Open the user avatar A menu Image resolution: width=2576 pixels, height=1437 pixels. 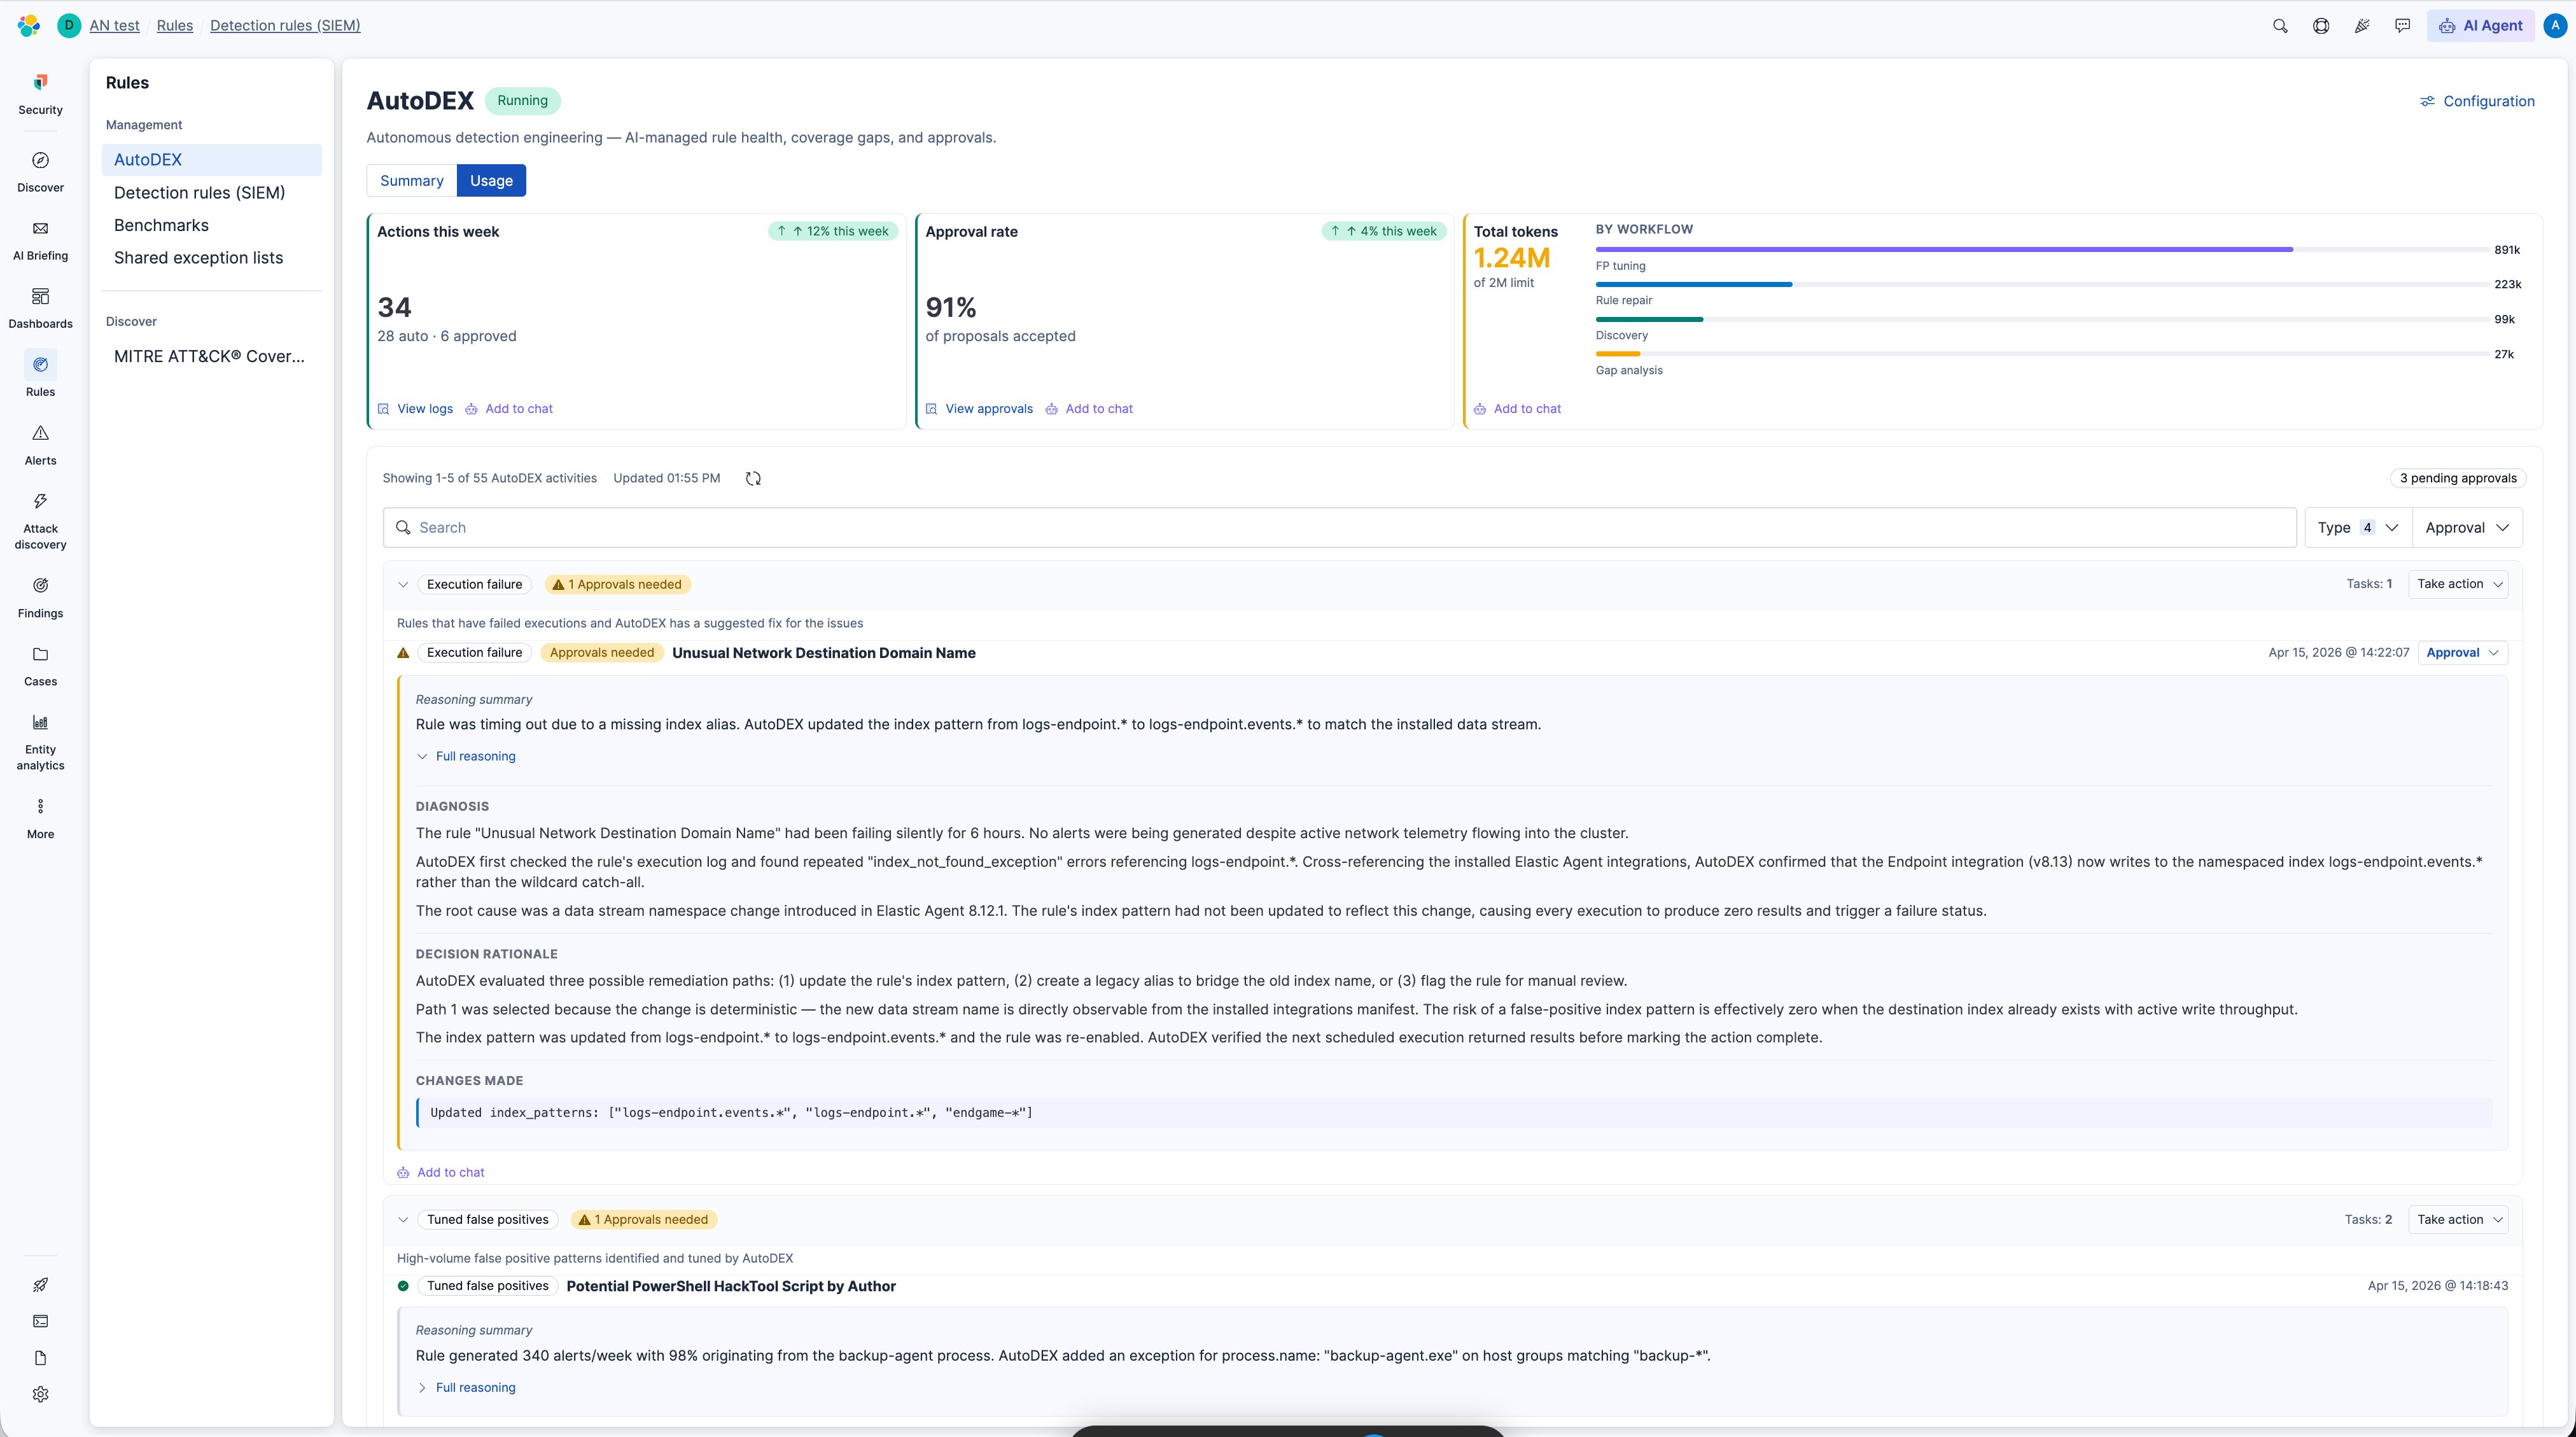[x=2554, y=26]
